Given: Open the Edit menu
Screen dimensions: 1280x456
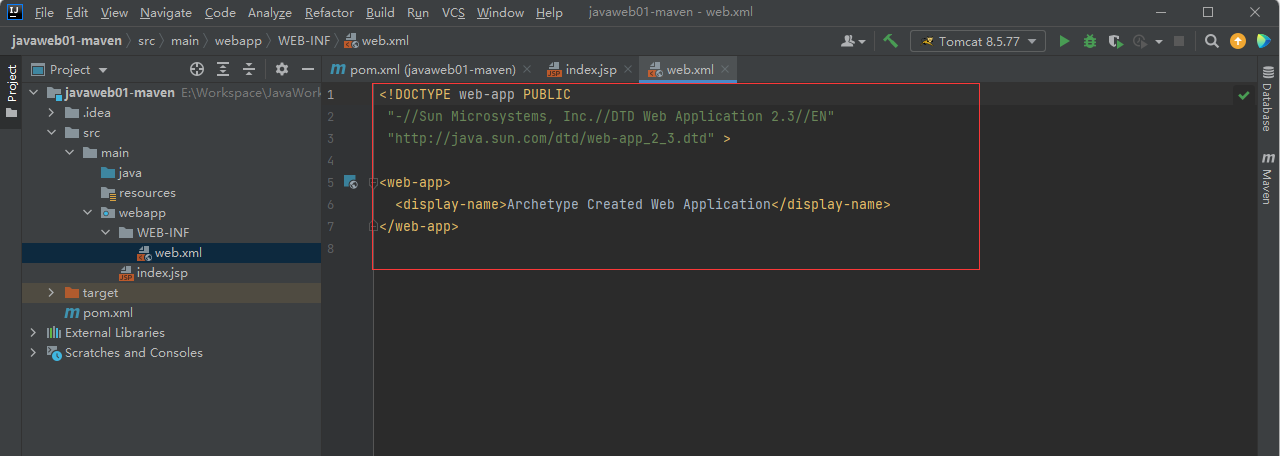Looking at the screenshot, I should point(77,13).
